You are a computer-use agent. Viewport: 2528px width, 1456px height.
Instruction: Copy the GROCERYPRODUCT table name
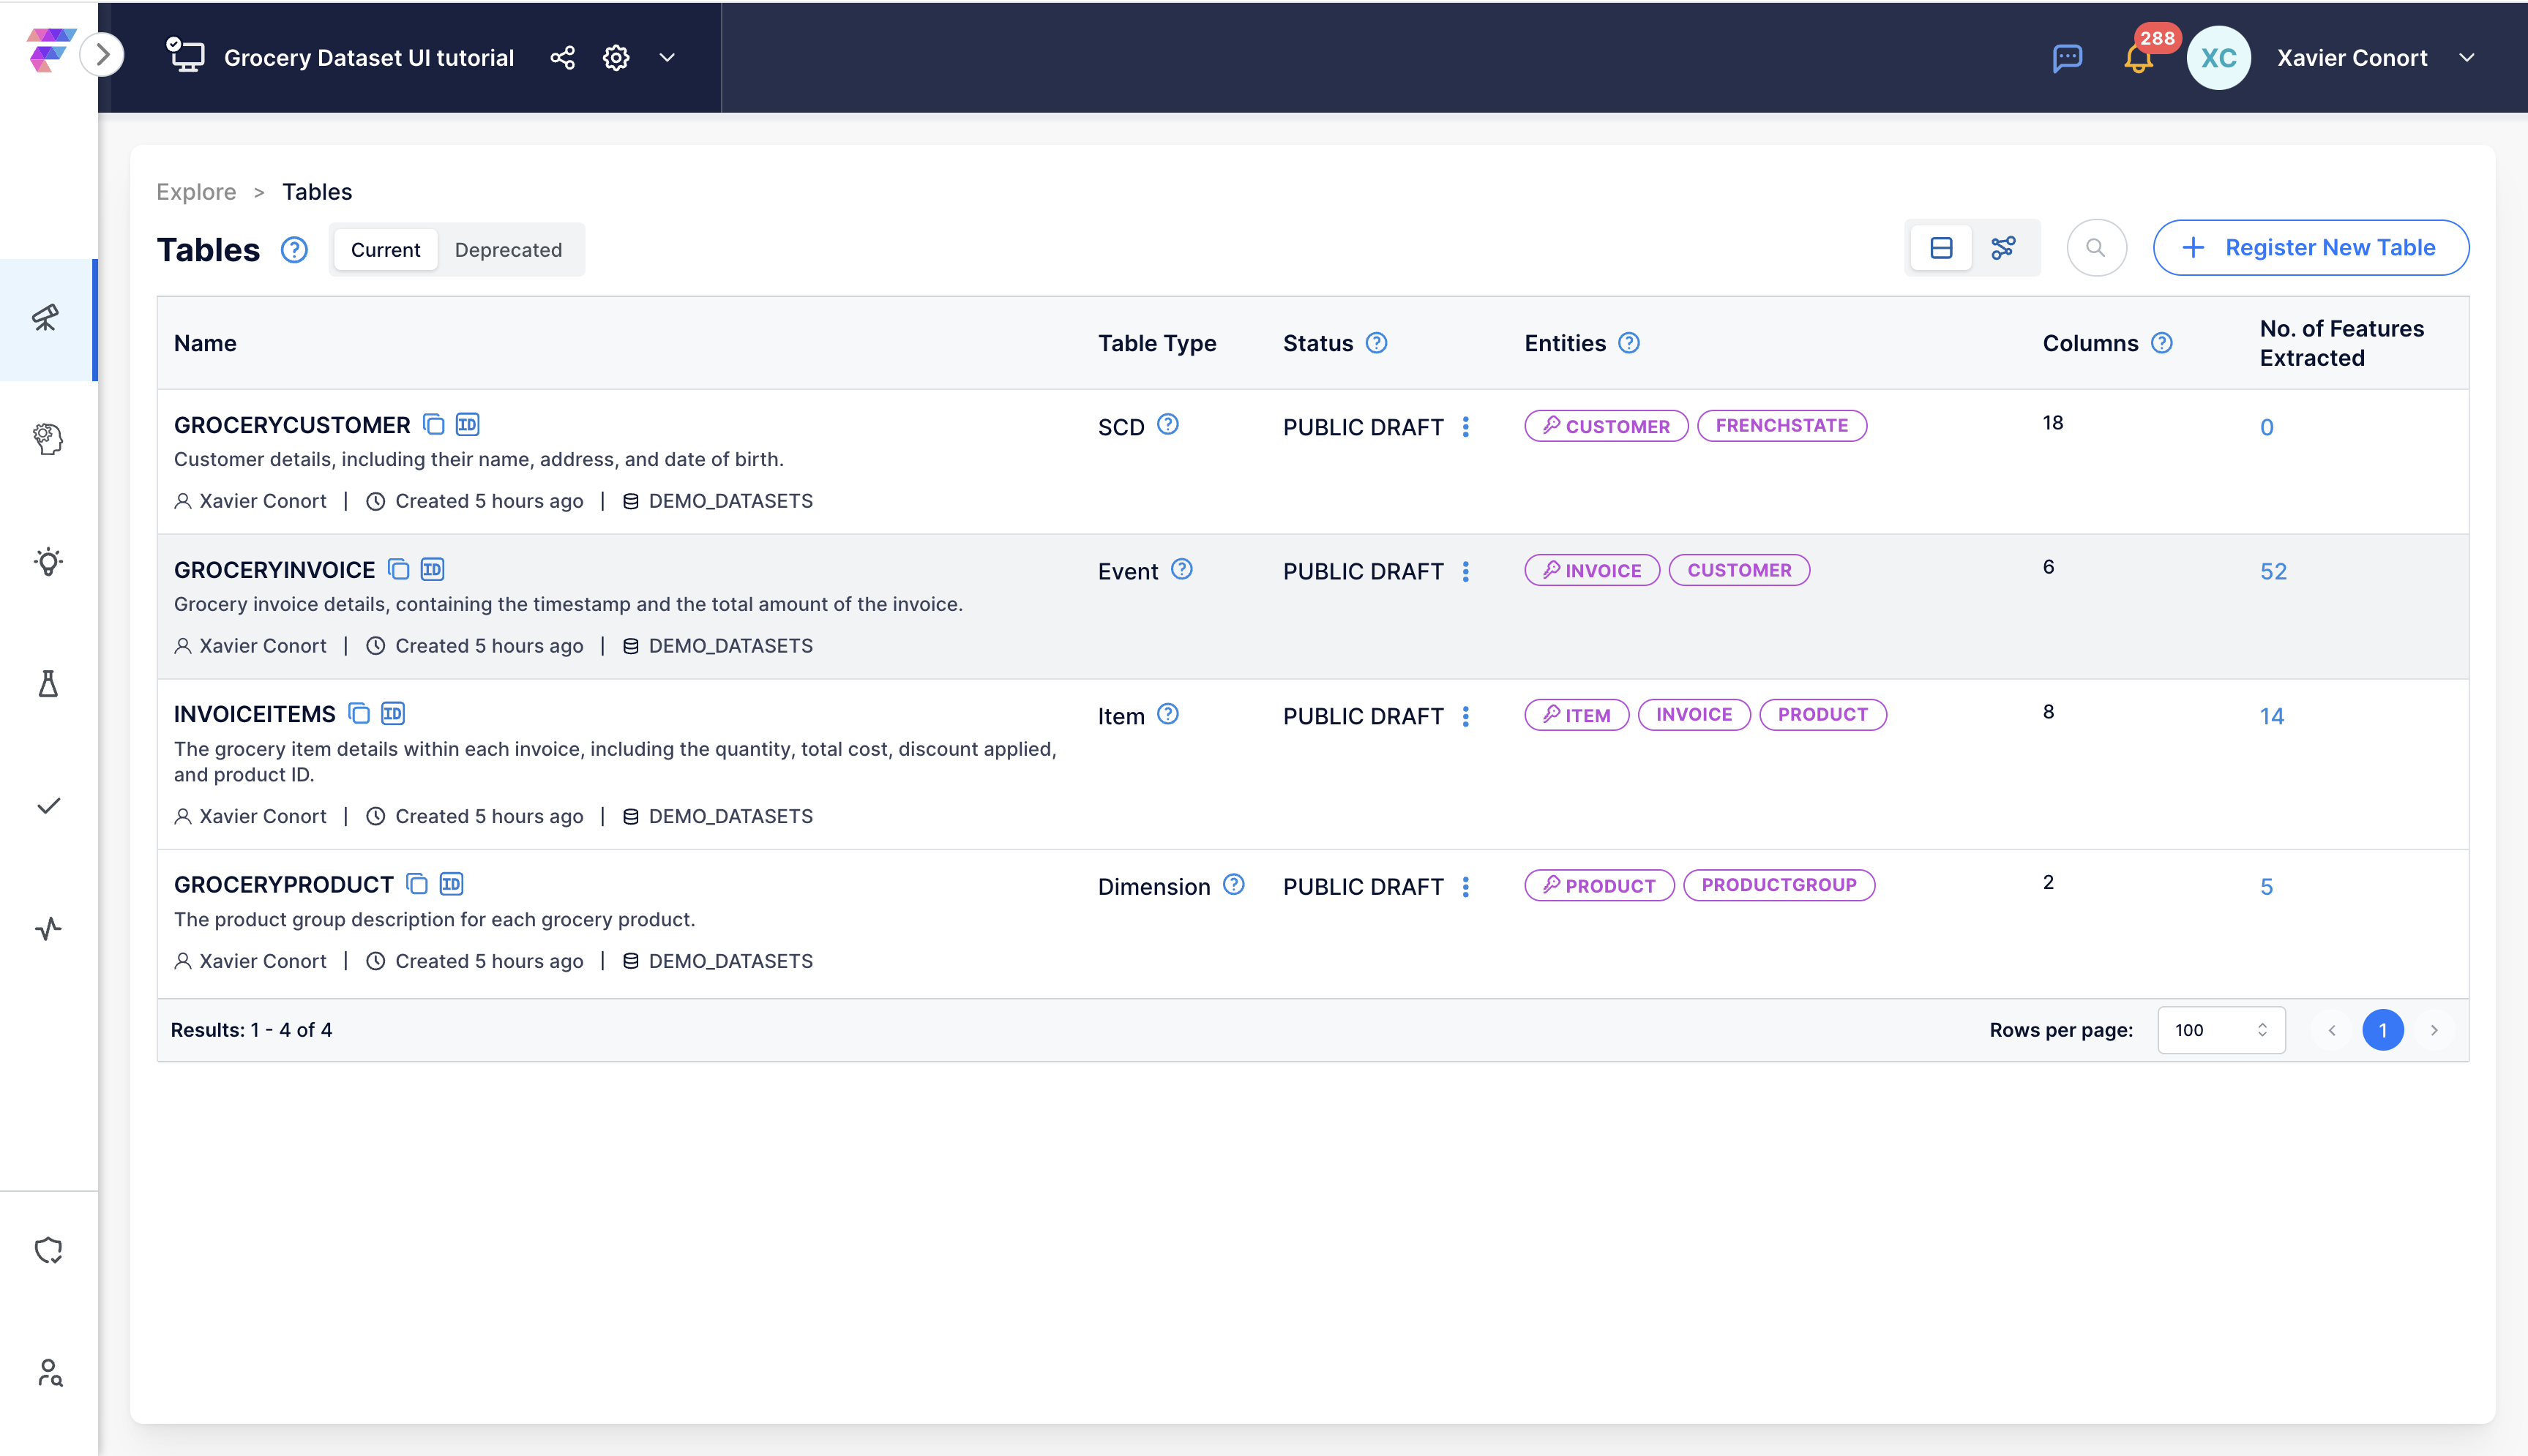point(417,884)
